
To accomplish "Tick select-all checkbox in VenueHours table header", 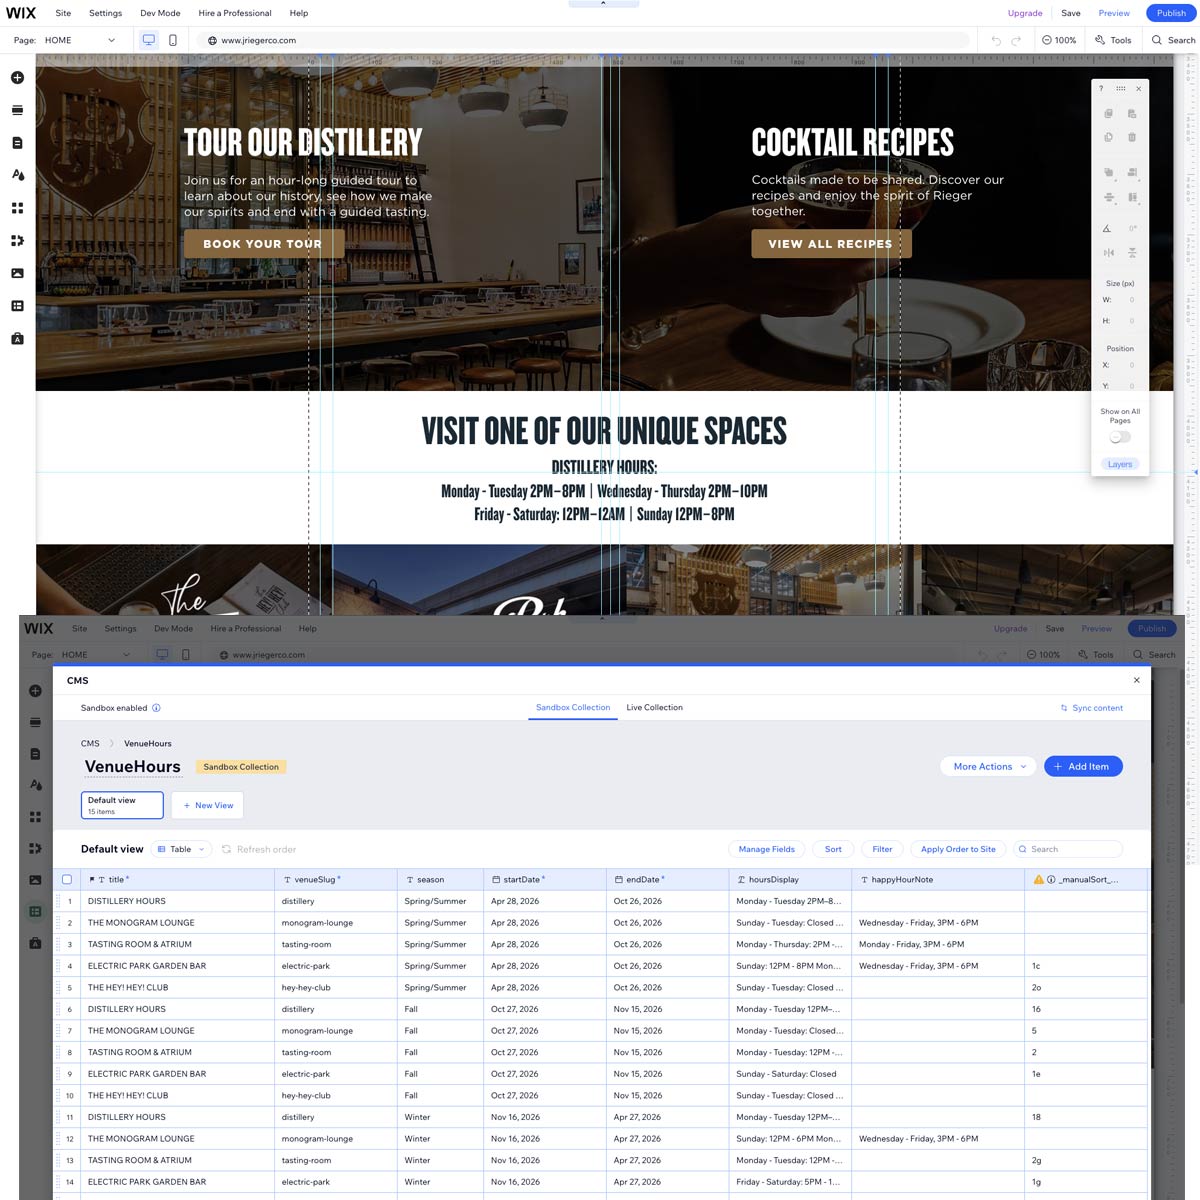I will 67,880.
